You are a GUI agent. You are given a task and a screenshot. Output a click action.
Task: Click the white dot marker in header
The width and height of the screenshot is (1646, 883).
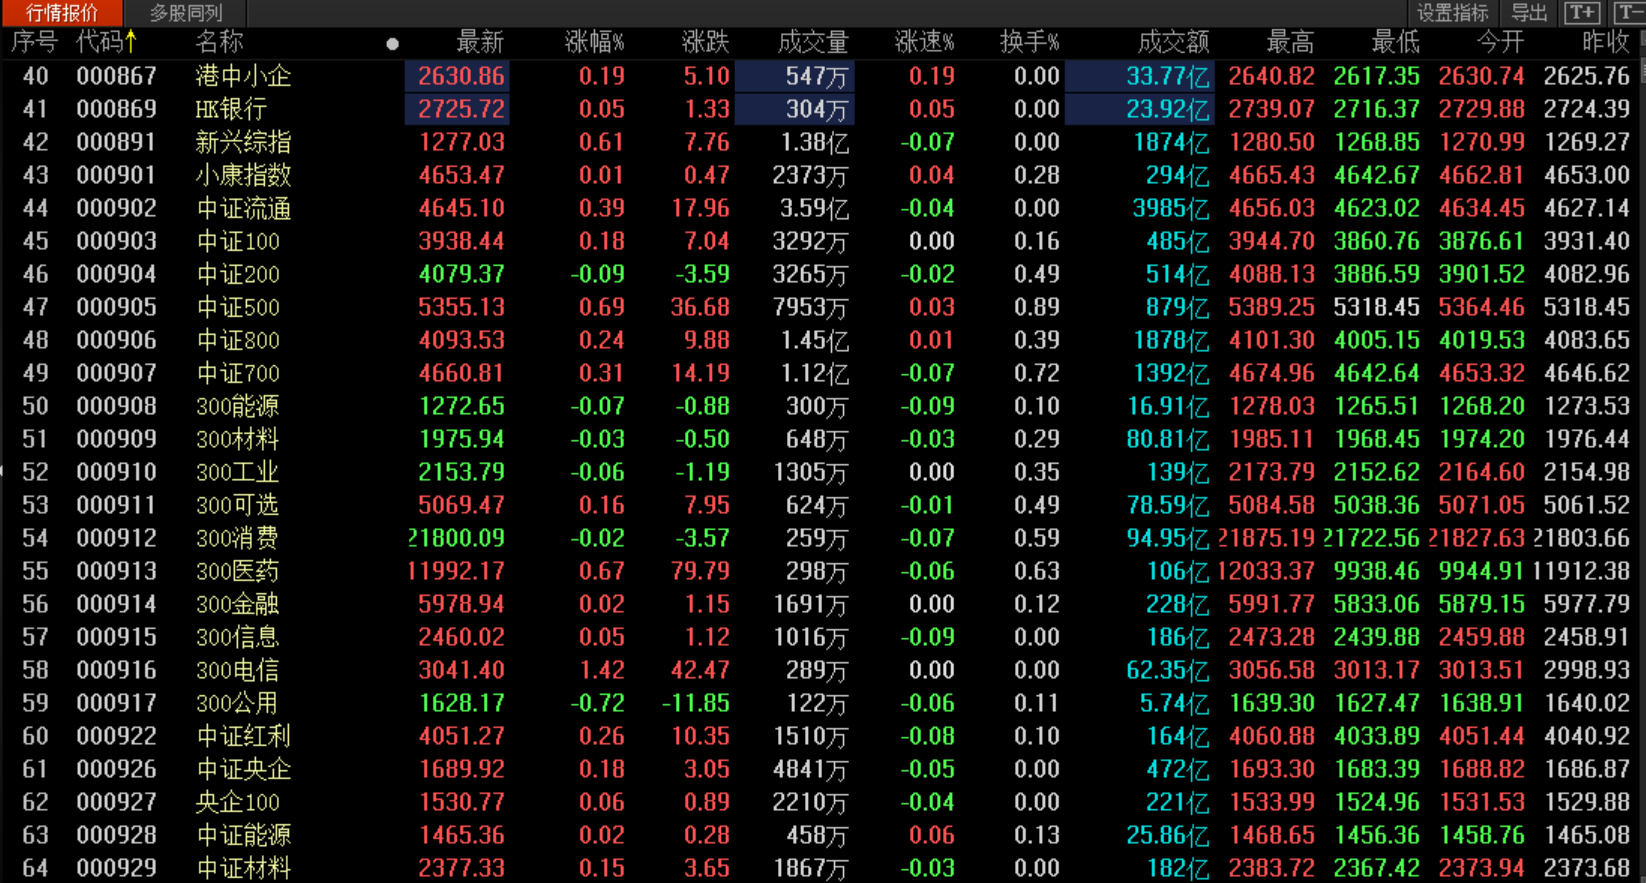392,44
